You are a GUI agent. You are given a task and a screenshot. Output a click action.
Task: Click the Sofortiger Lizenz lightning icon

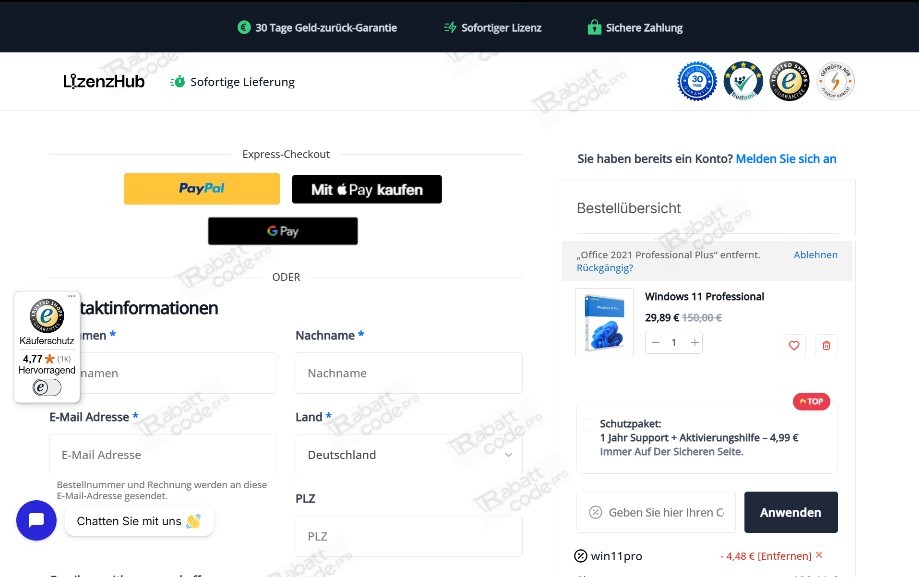tap(450, 27)
